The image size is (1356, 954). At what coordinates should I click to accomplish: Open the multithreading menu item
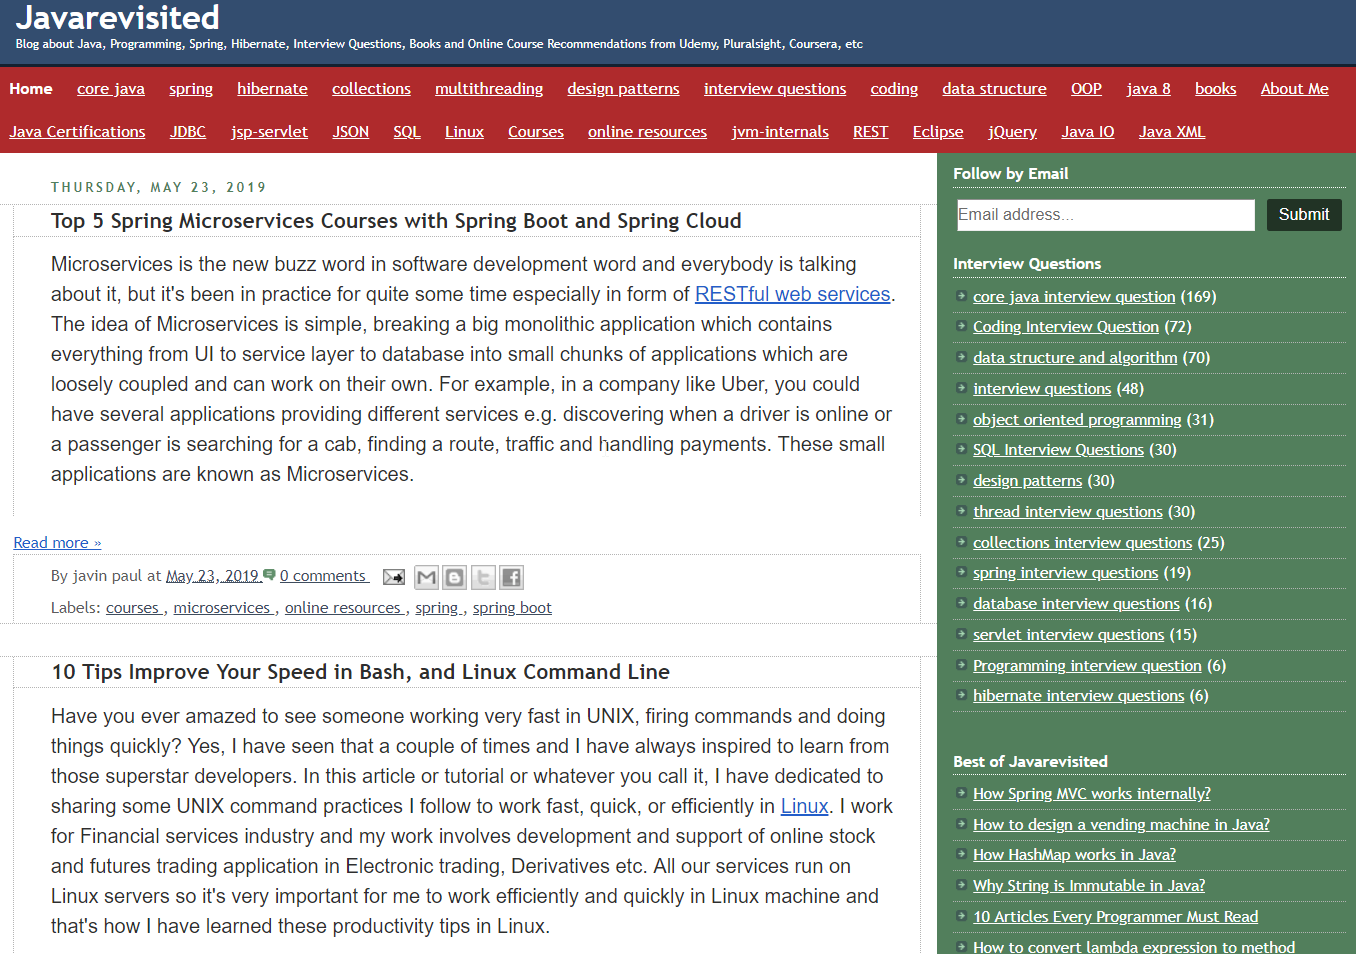click(x=489, y=89)
